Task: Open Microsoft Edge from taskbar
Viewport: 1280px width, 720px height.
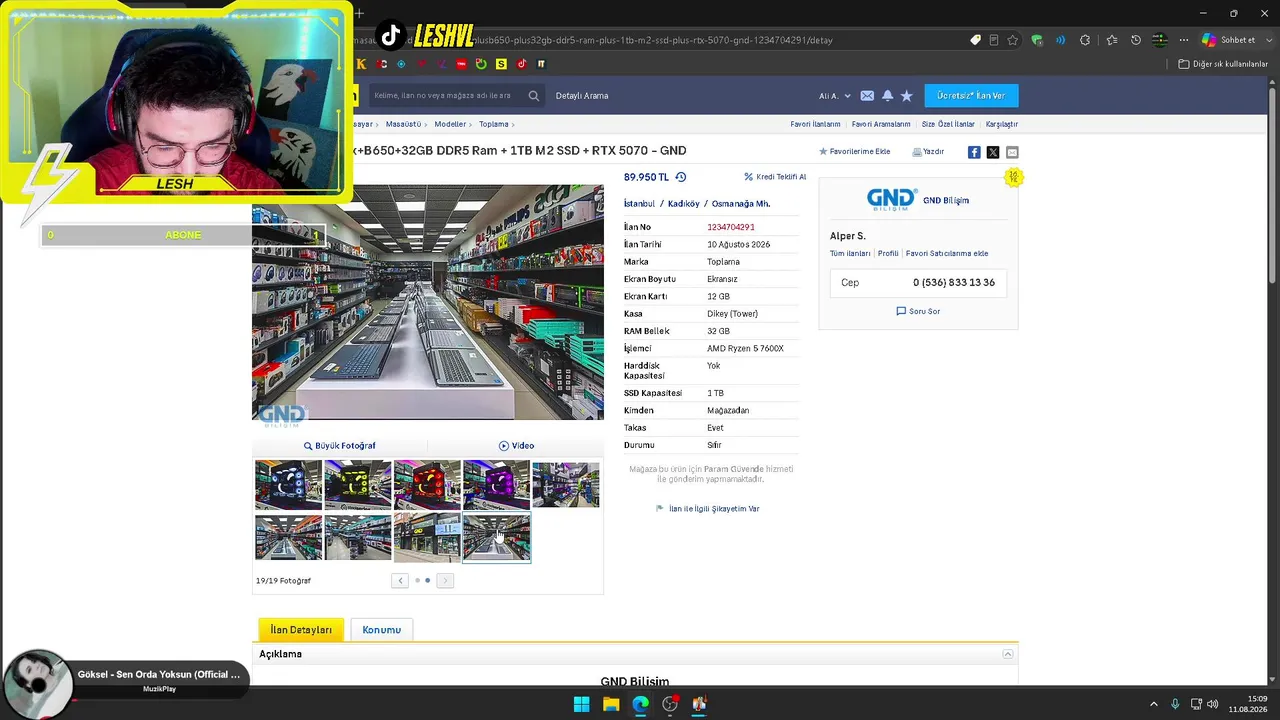Action: tap(640, 704)
